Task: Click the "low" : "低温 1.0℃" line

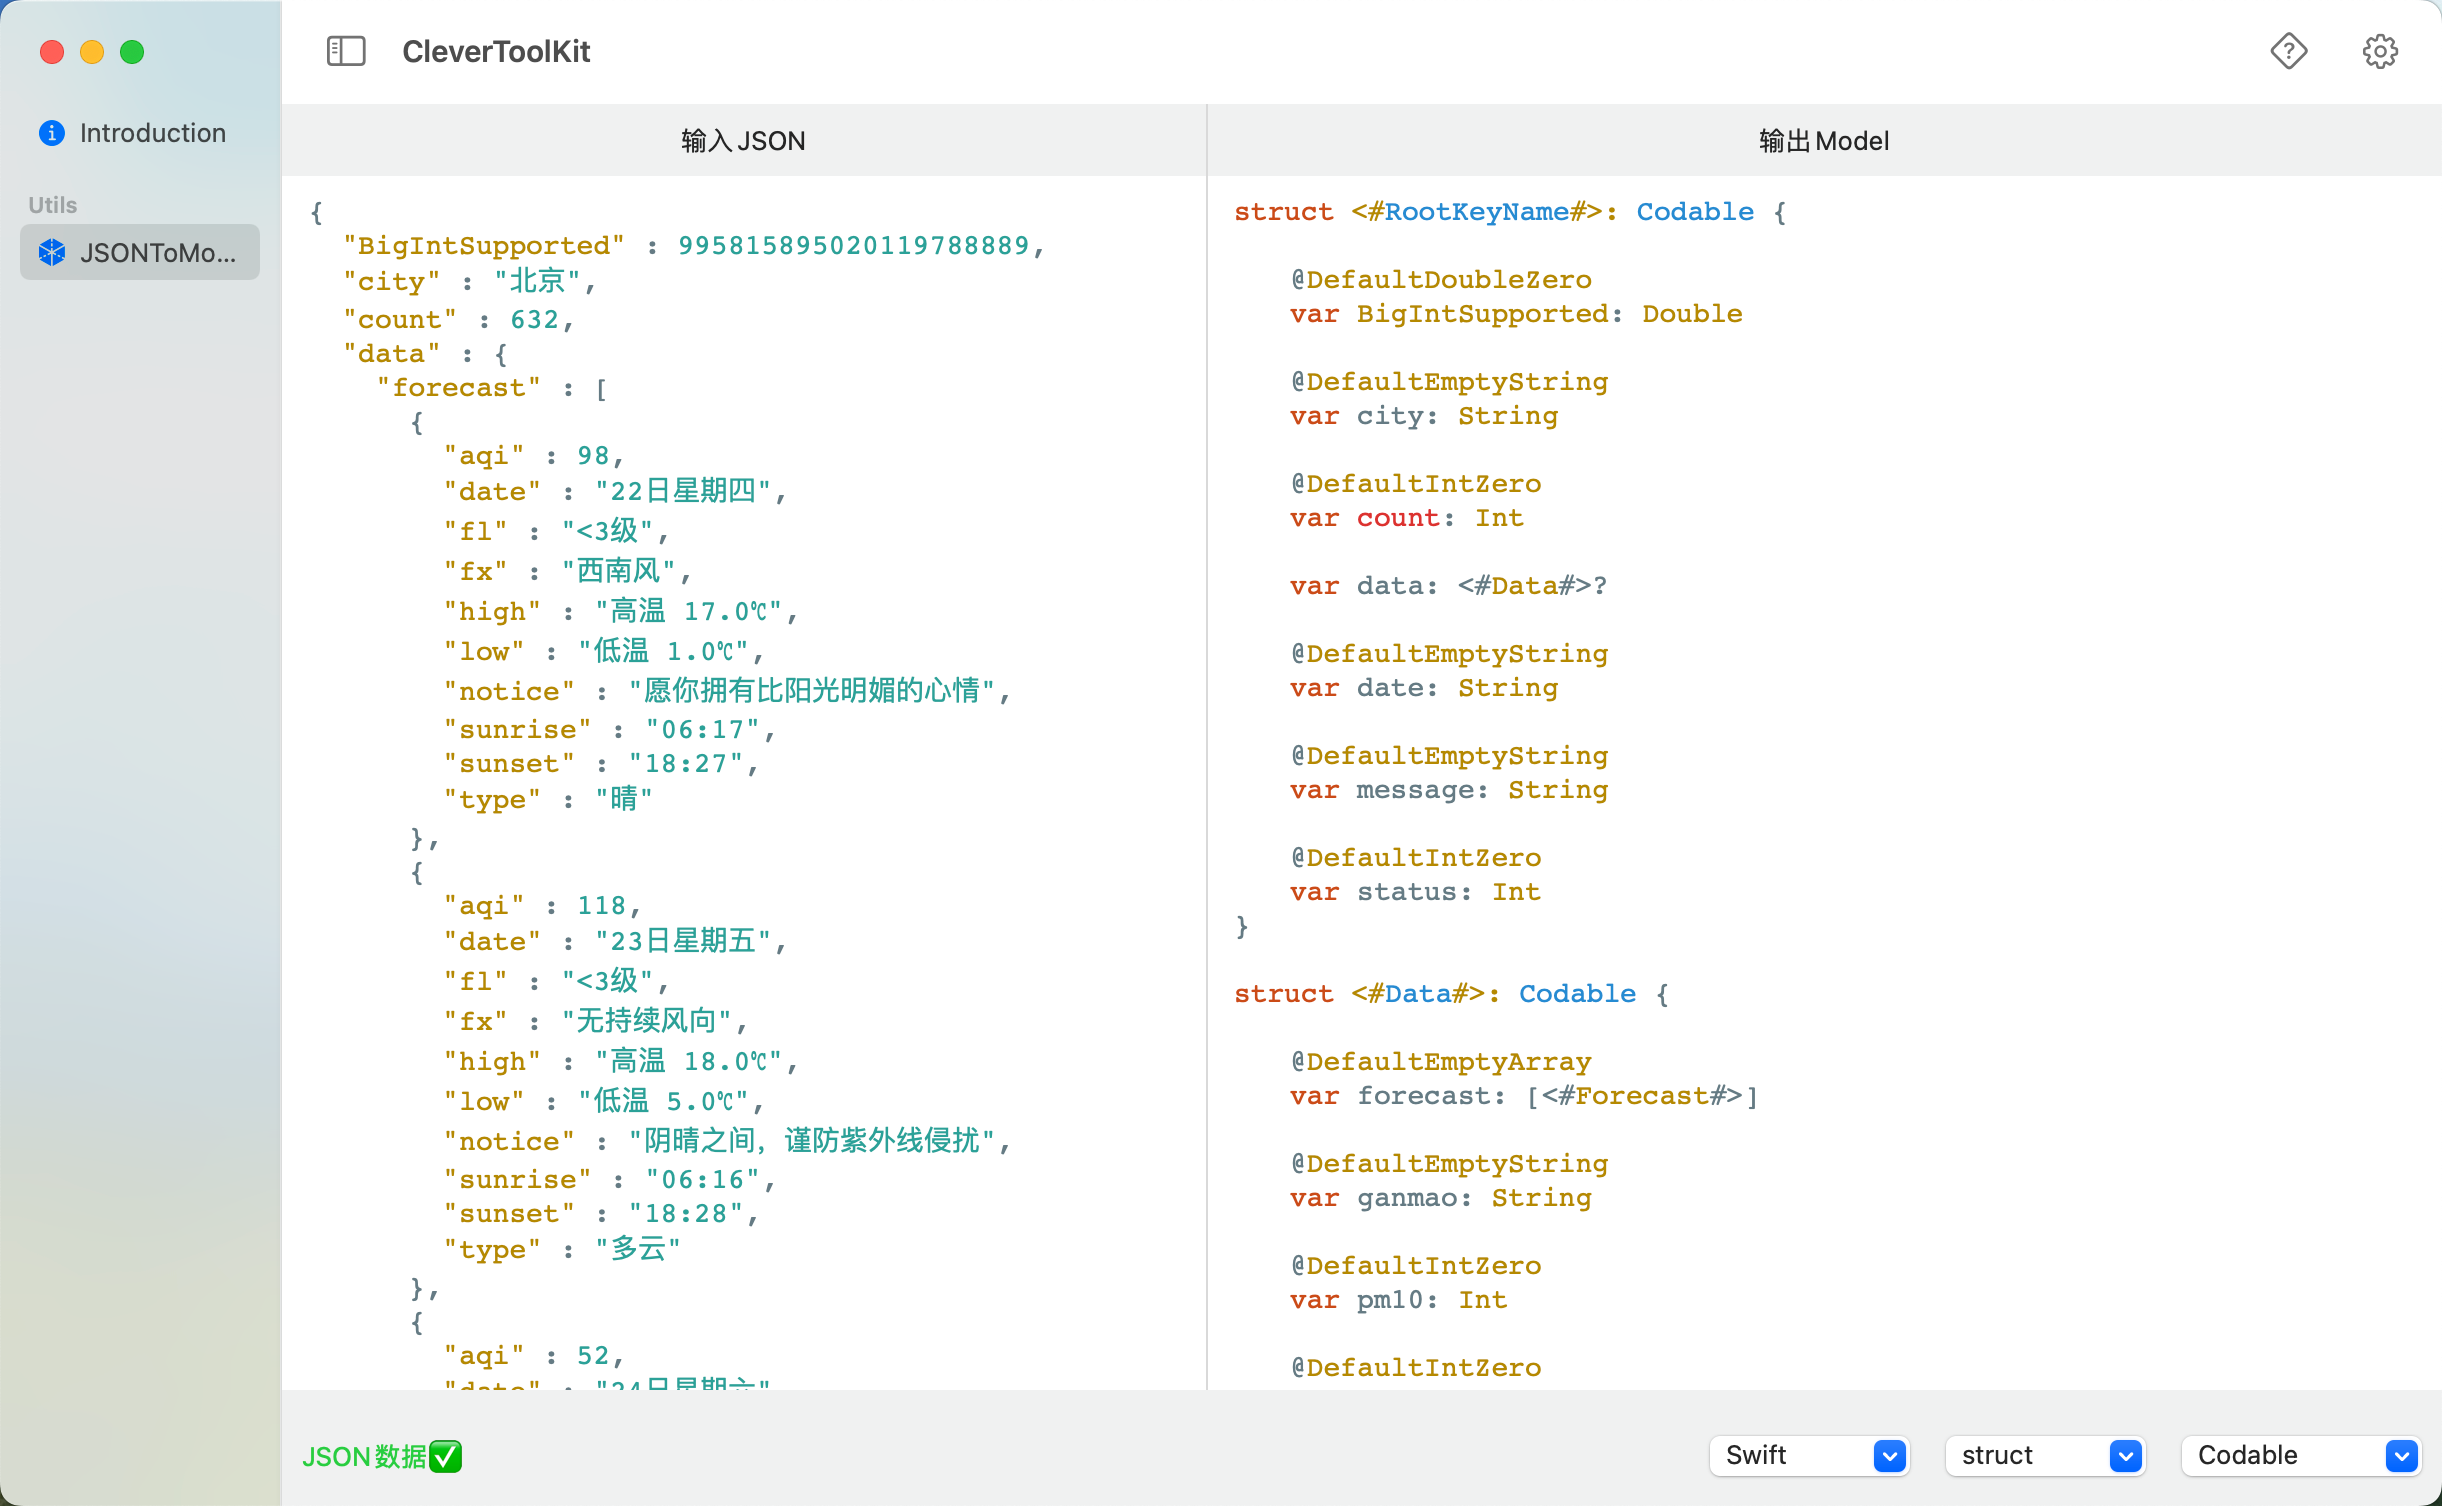Action: (604, 651)
